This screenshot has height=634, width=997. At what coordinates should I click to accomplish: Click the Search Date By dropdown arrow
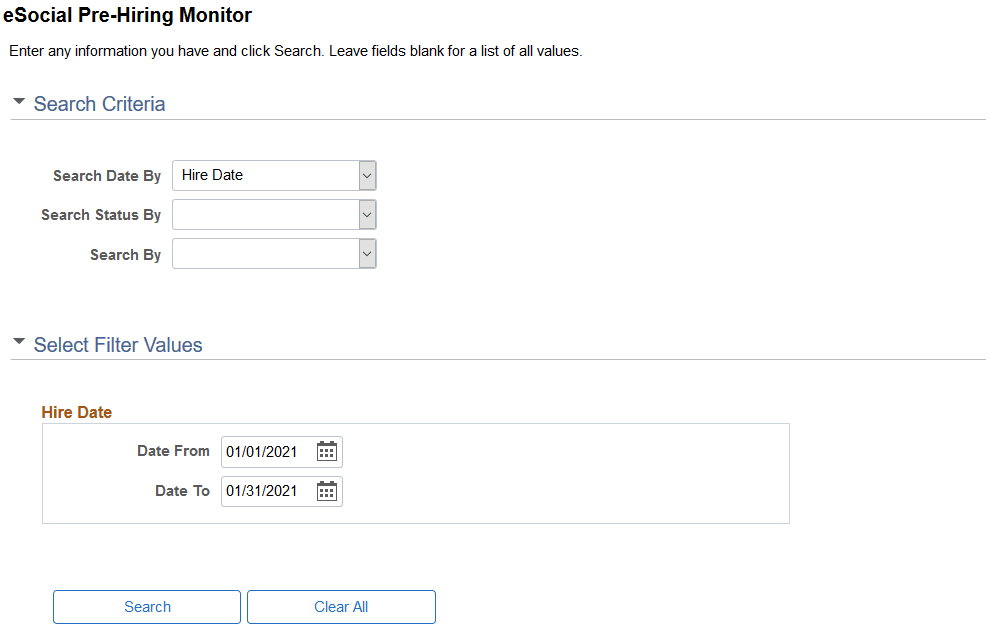click(367, 175)
